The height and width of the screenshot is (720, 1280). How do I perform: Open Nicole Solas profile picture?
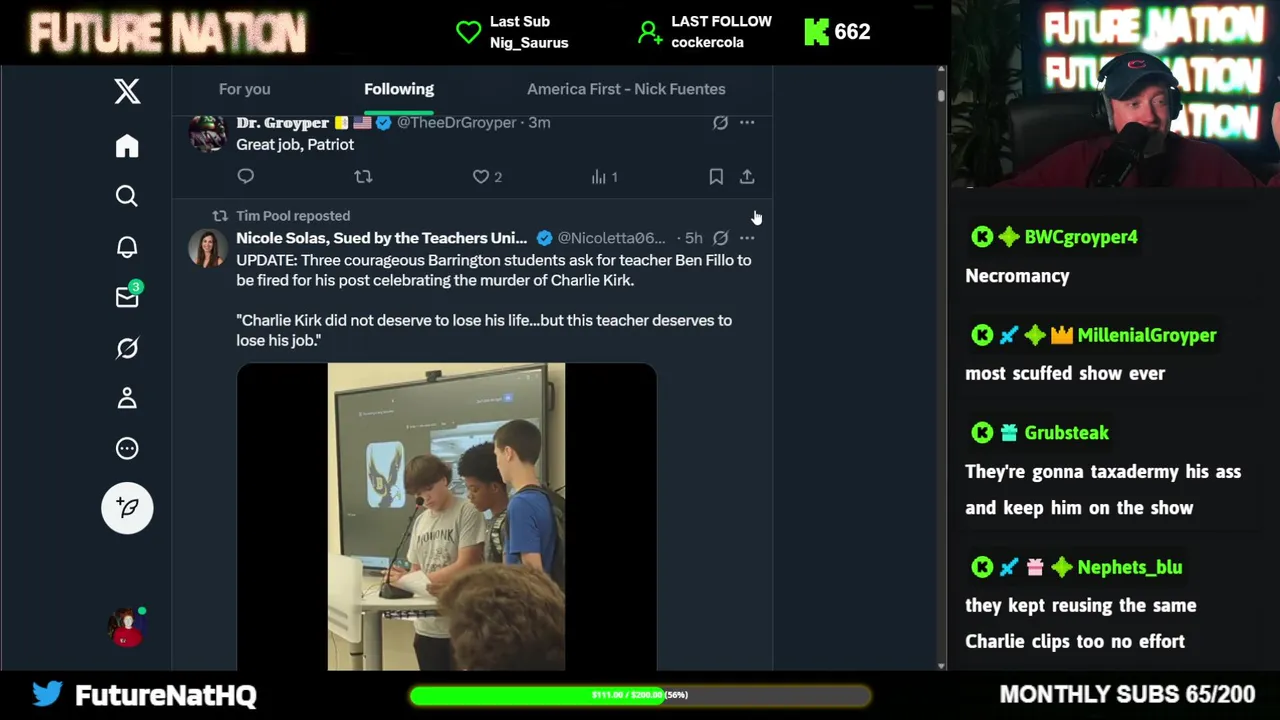tap(208, 248)
